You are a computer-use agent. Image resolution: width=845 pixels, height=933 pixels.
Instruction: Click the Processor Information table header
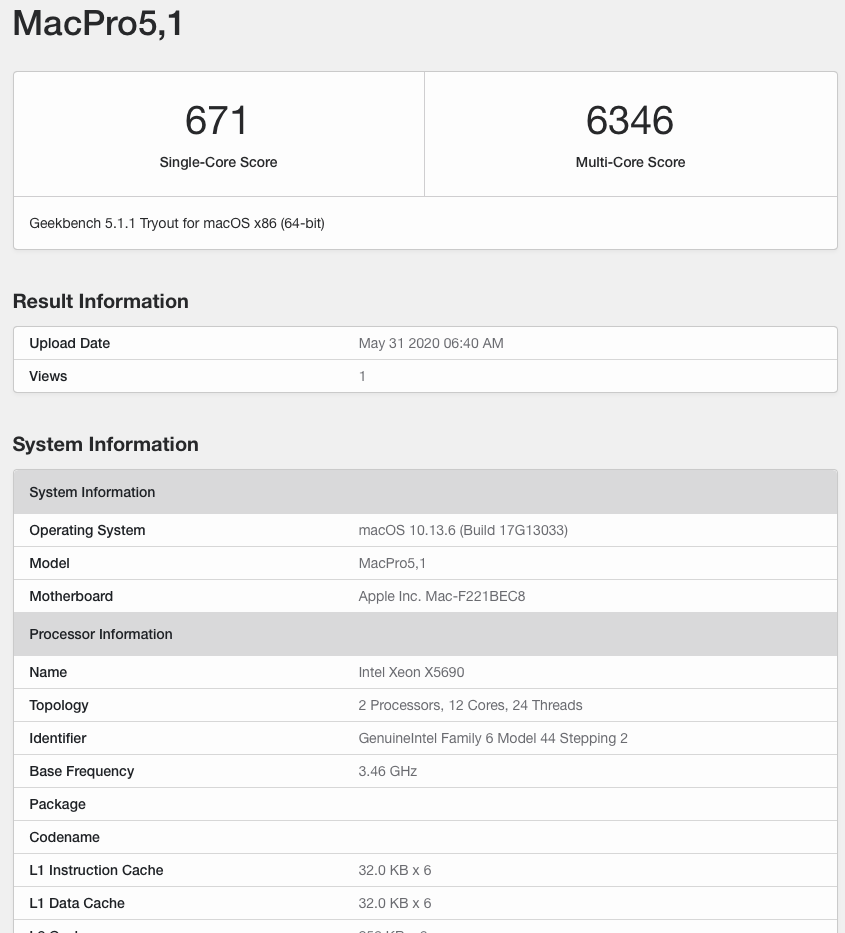click(425, 634)
